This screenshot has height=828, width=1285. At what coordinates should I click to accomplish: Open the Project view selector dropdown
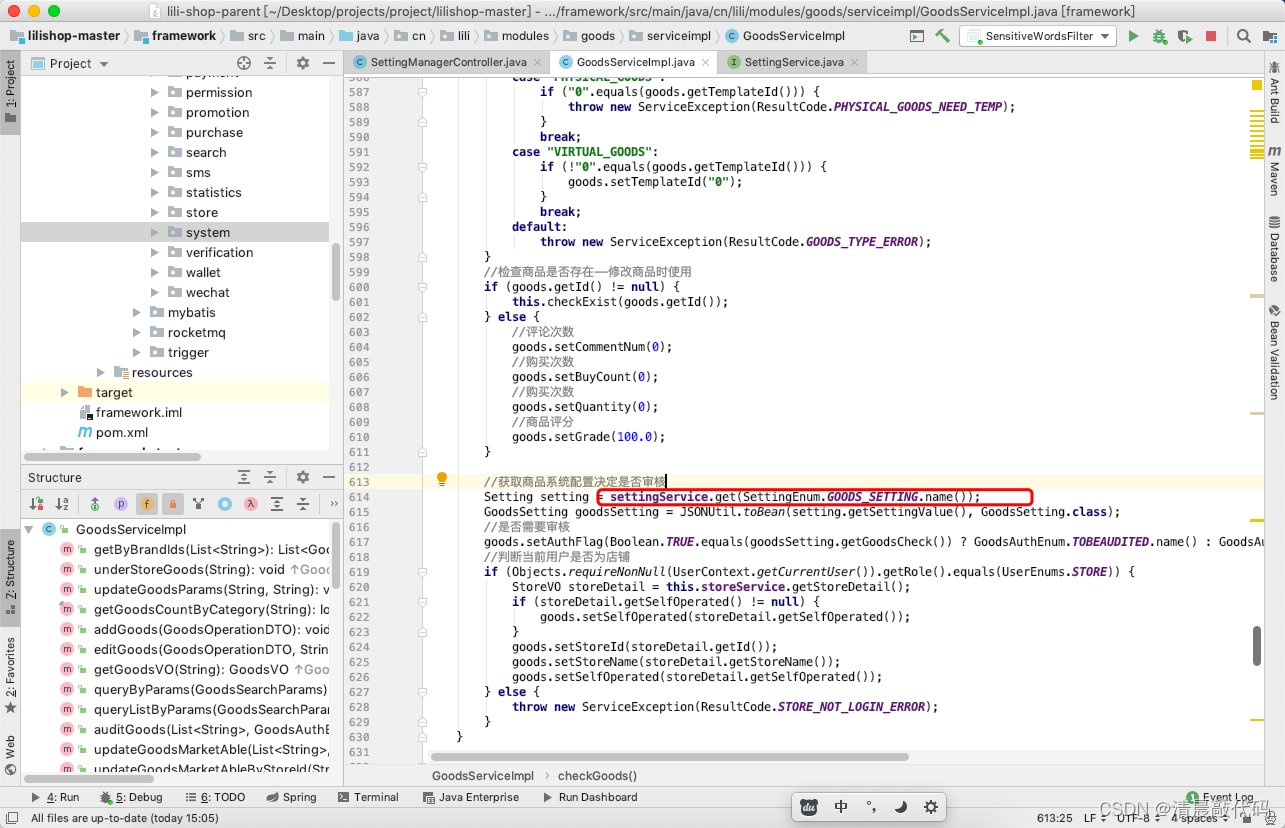click(69, 63)
